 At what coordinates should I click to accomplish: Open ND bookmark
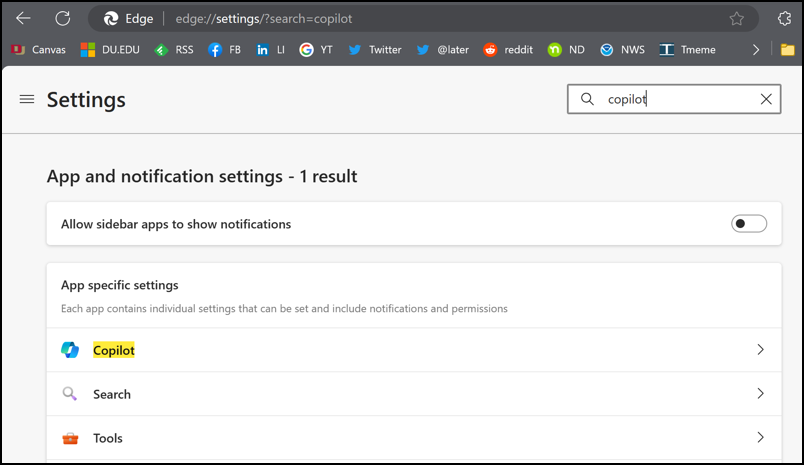click(x=566, y=50)
